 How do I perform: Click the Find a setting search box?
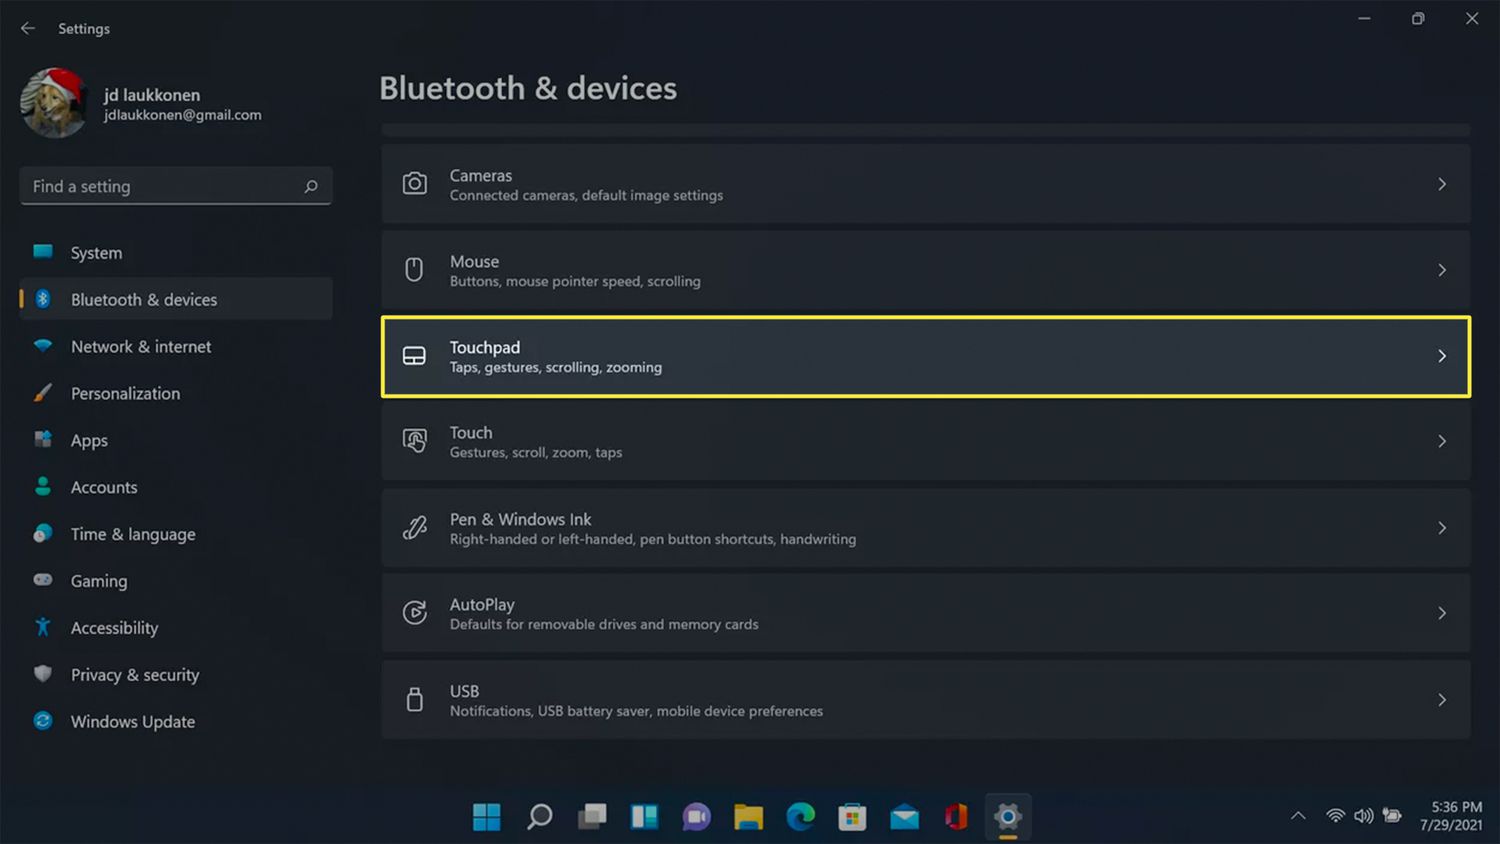point(165,187)
